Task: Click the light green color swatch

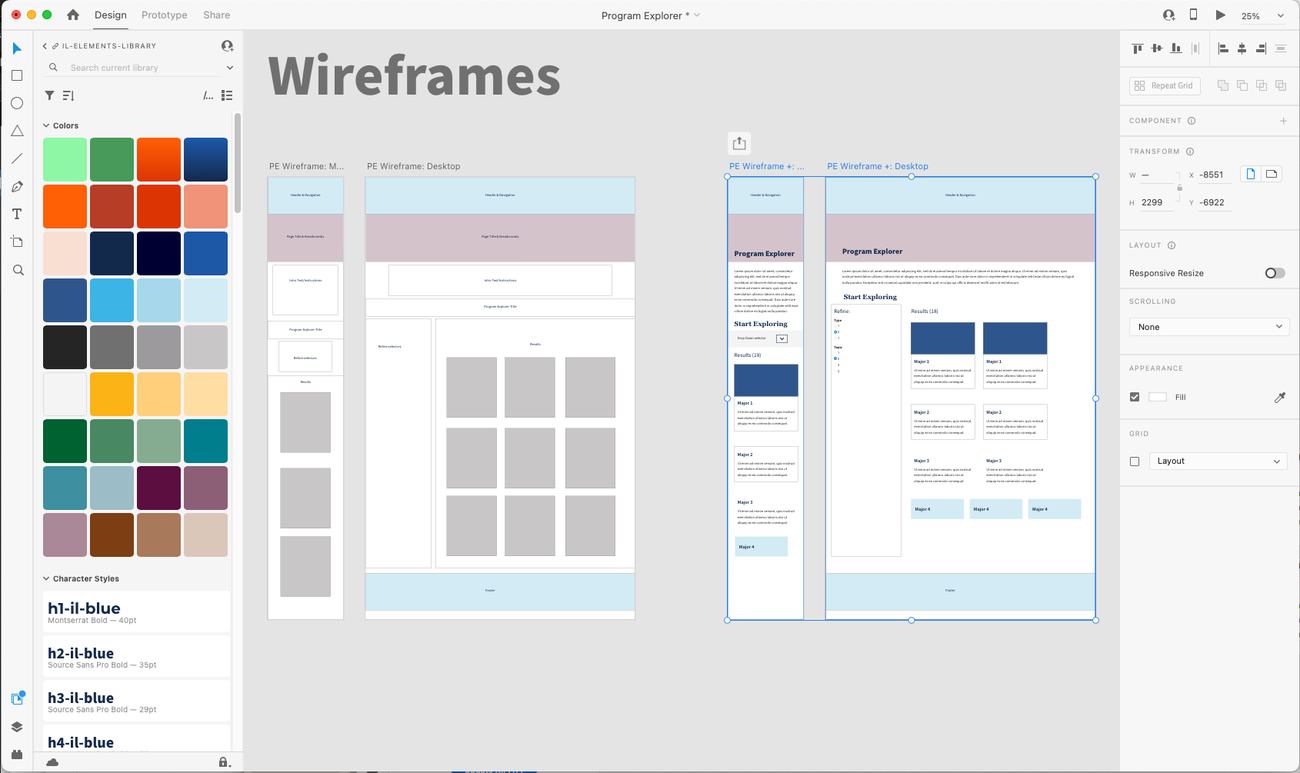Action: (65, 160)
